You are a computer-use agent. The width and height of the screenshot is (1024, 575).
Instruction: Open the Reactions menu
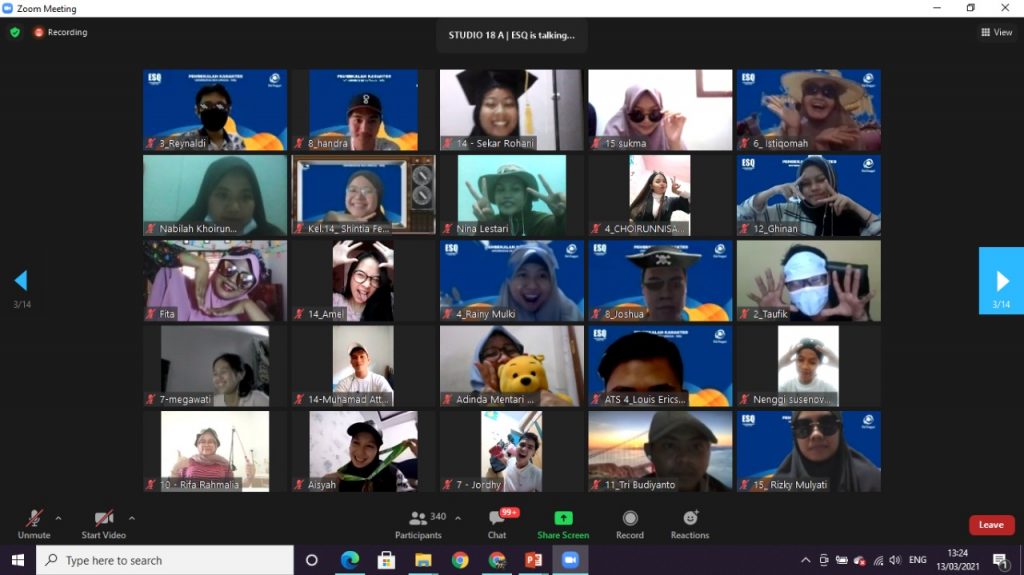[690, 518]
